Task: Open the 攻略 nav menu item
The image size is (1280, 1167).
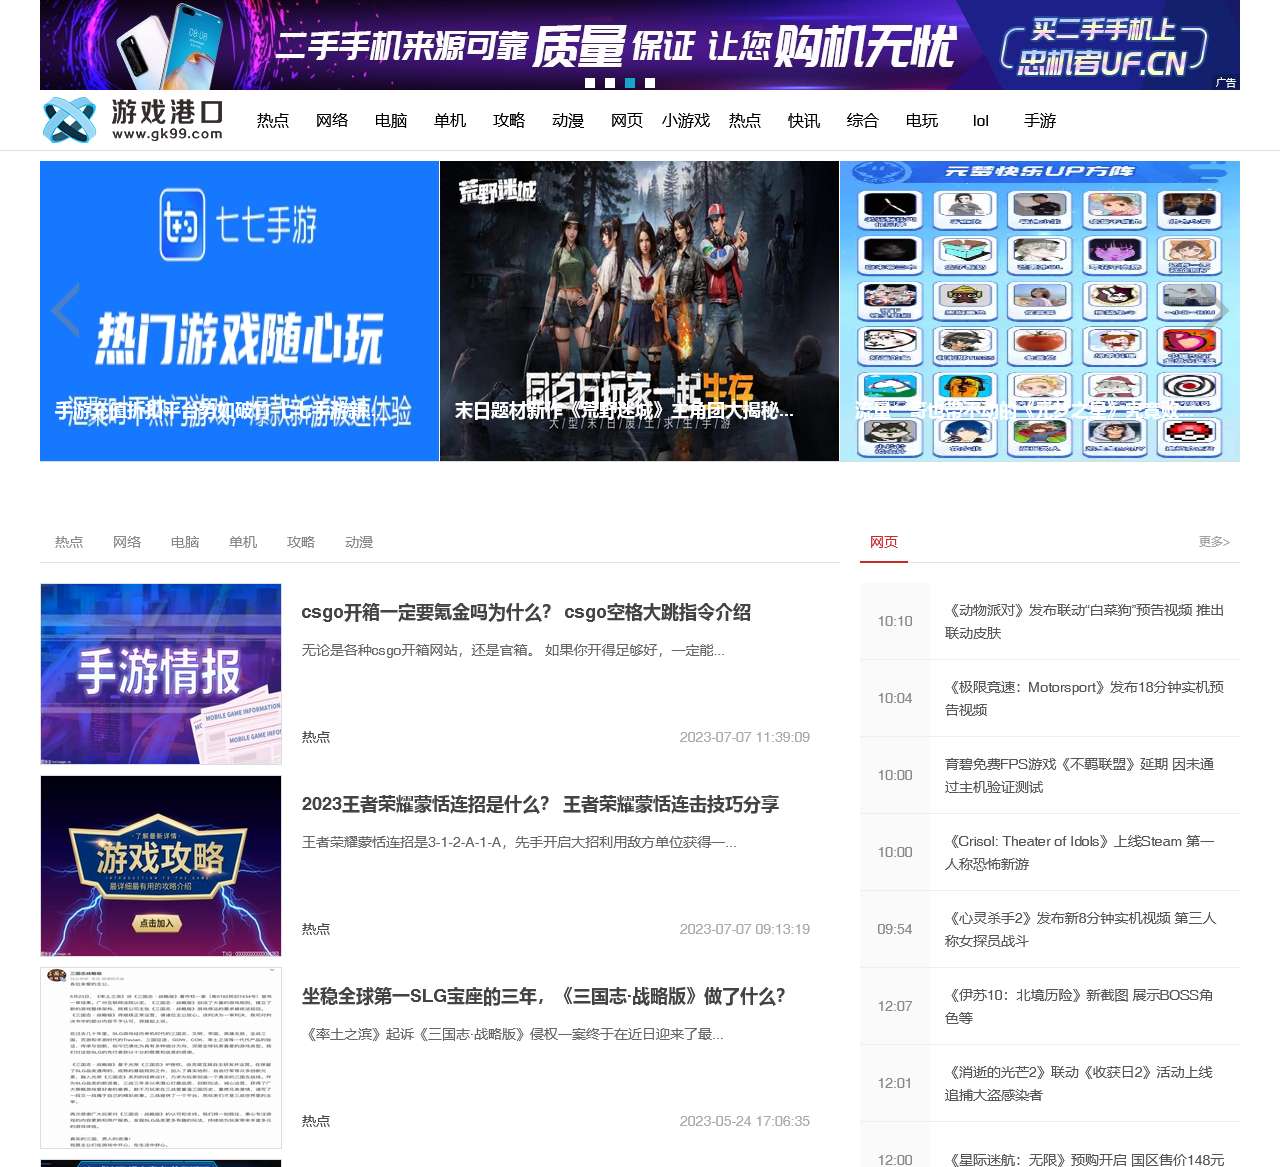Action: (508, 120)
